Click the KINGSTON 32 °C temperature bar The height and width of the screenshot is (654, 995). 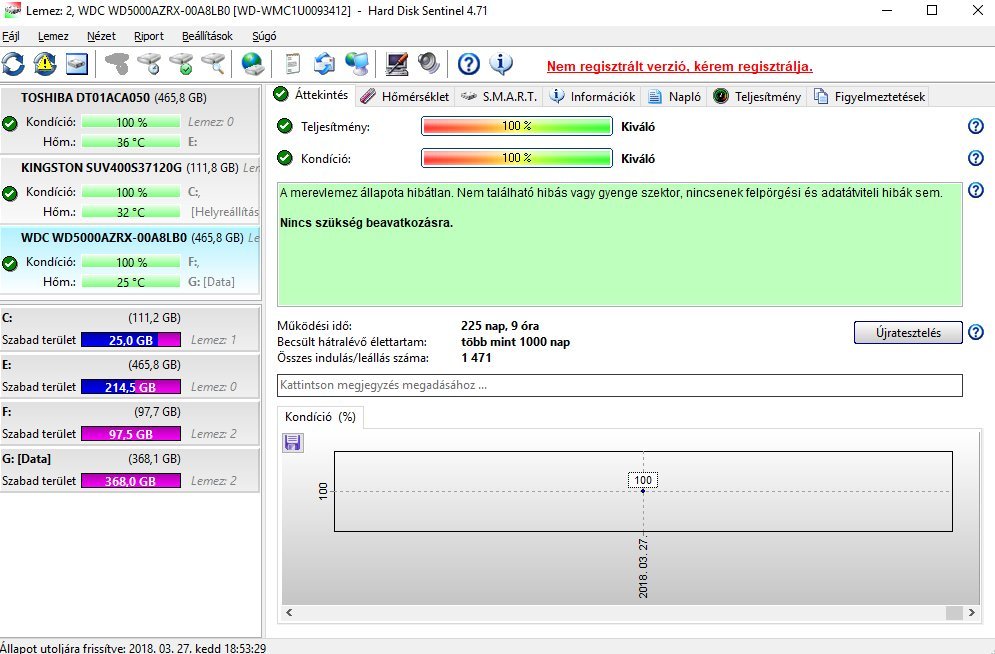[131, 212]
